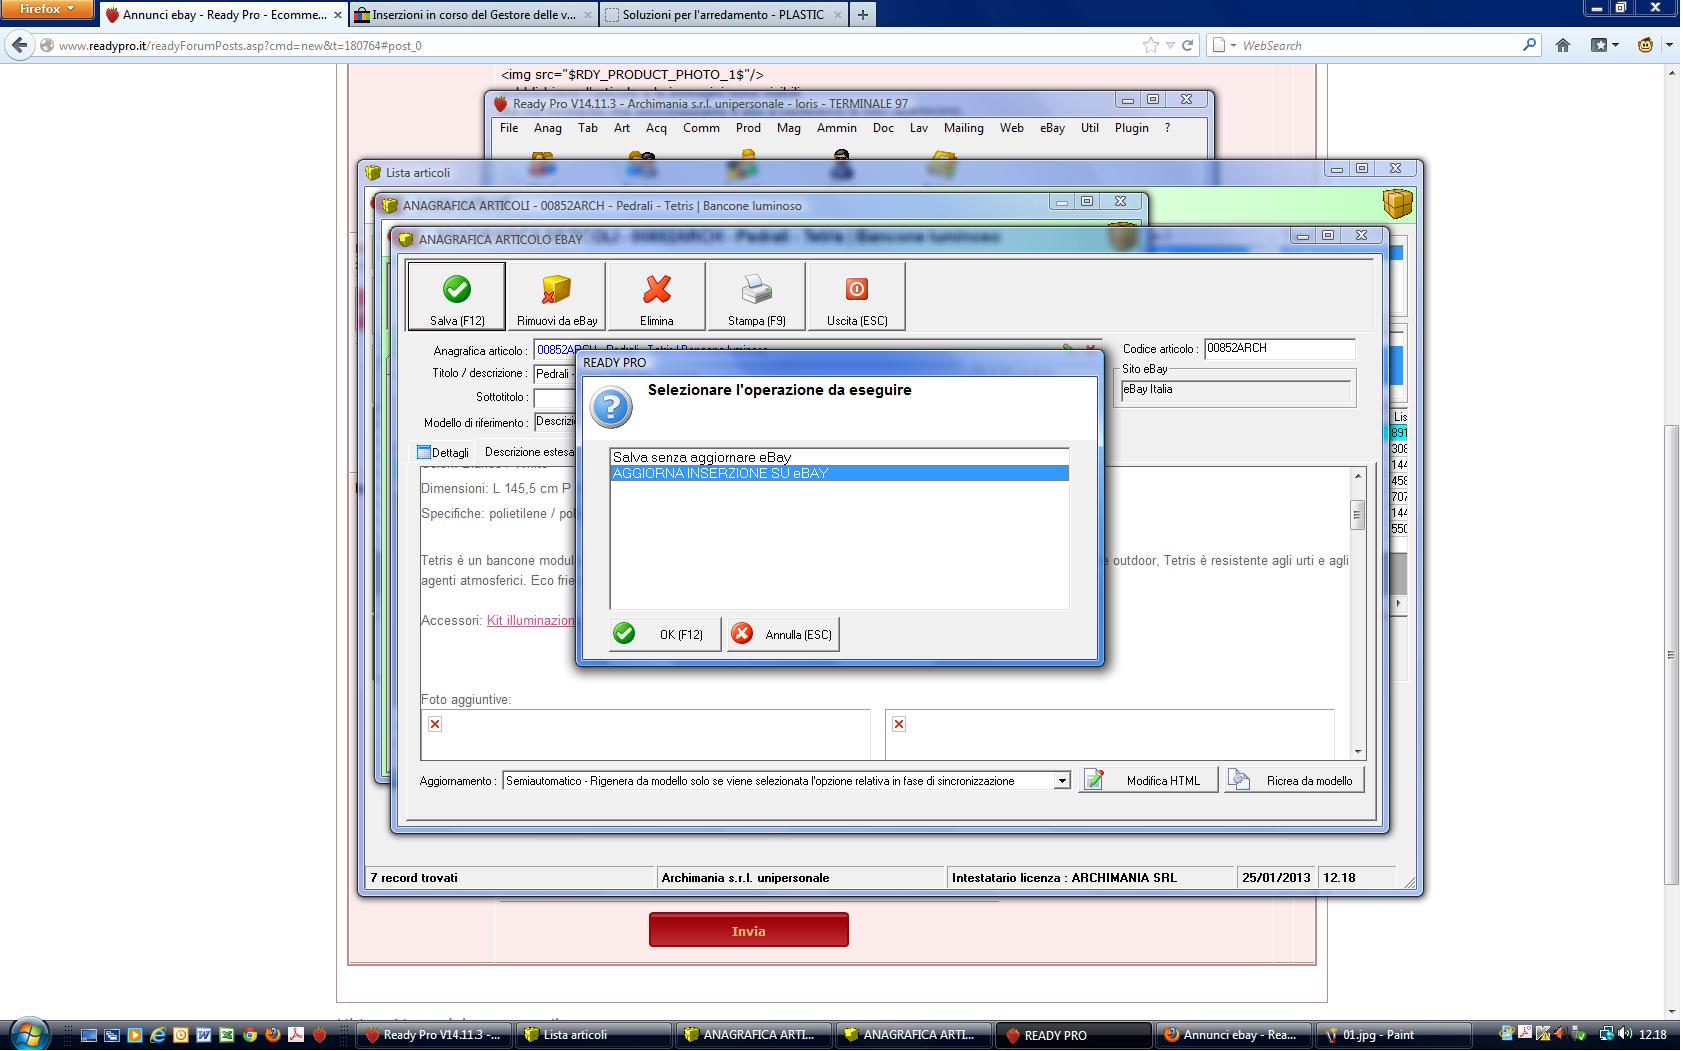1683x1051 pixels.
Task: Click the Elimina red X button
Action: 657,296
